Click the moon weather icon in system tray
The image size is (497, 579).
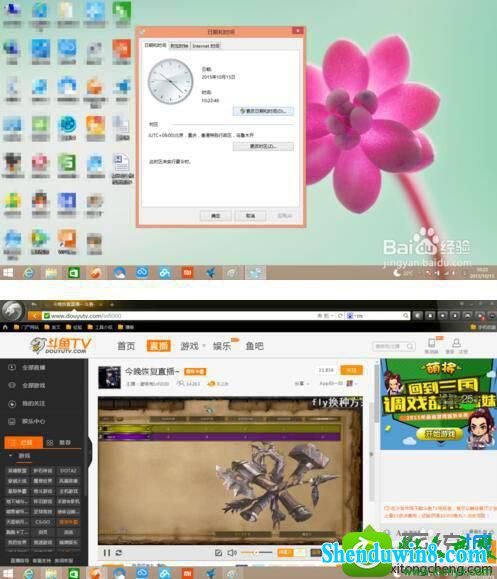397,273
